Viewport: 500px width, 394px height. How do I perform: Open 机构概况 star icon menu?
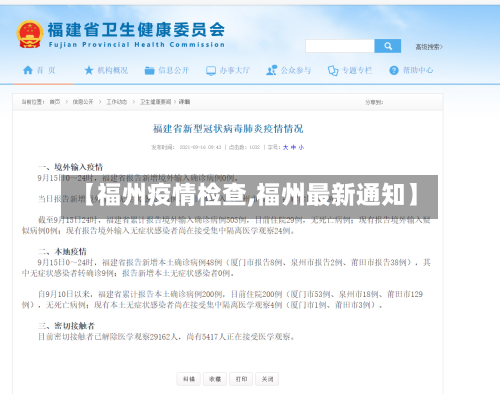pos(106,70)
